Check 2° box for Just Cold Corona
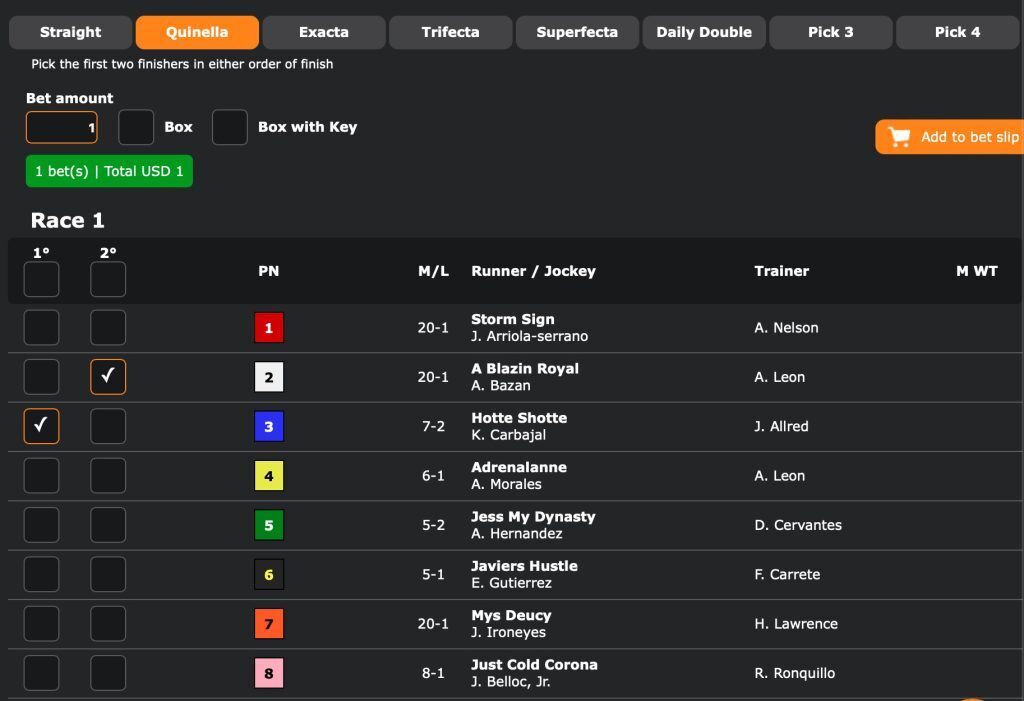 click(108, 673)
